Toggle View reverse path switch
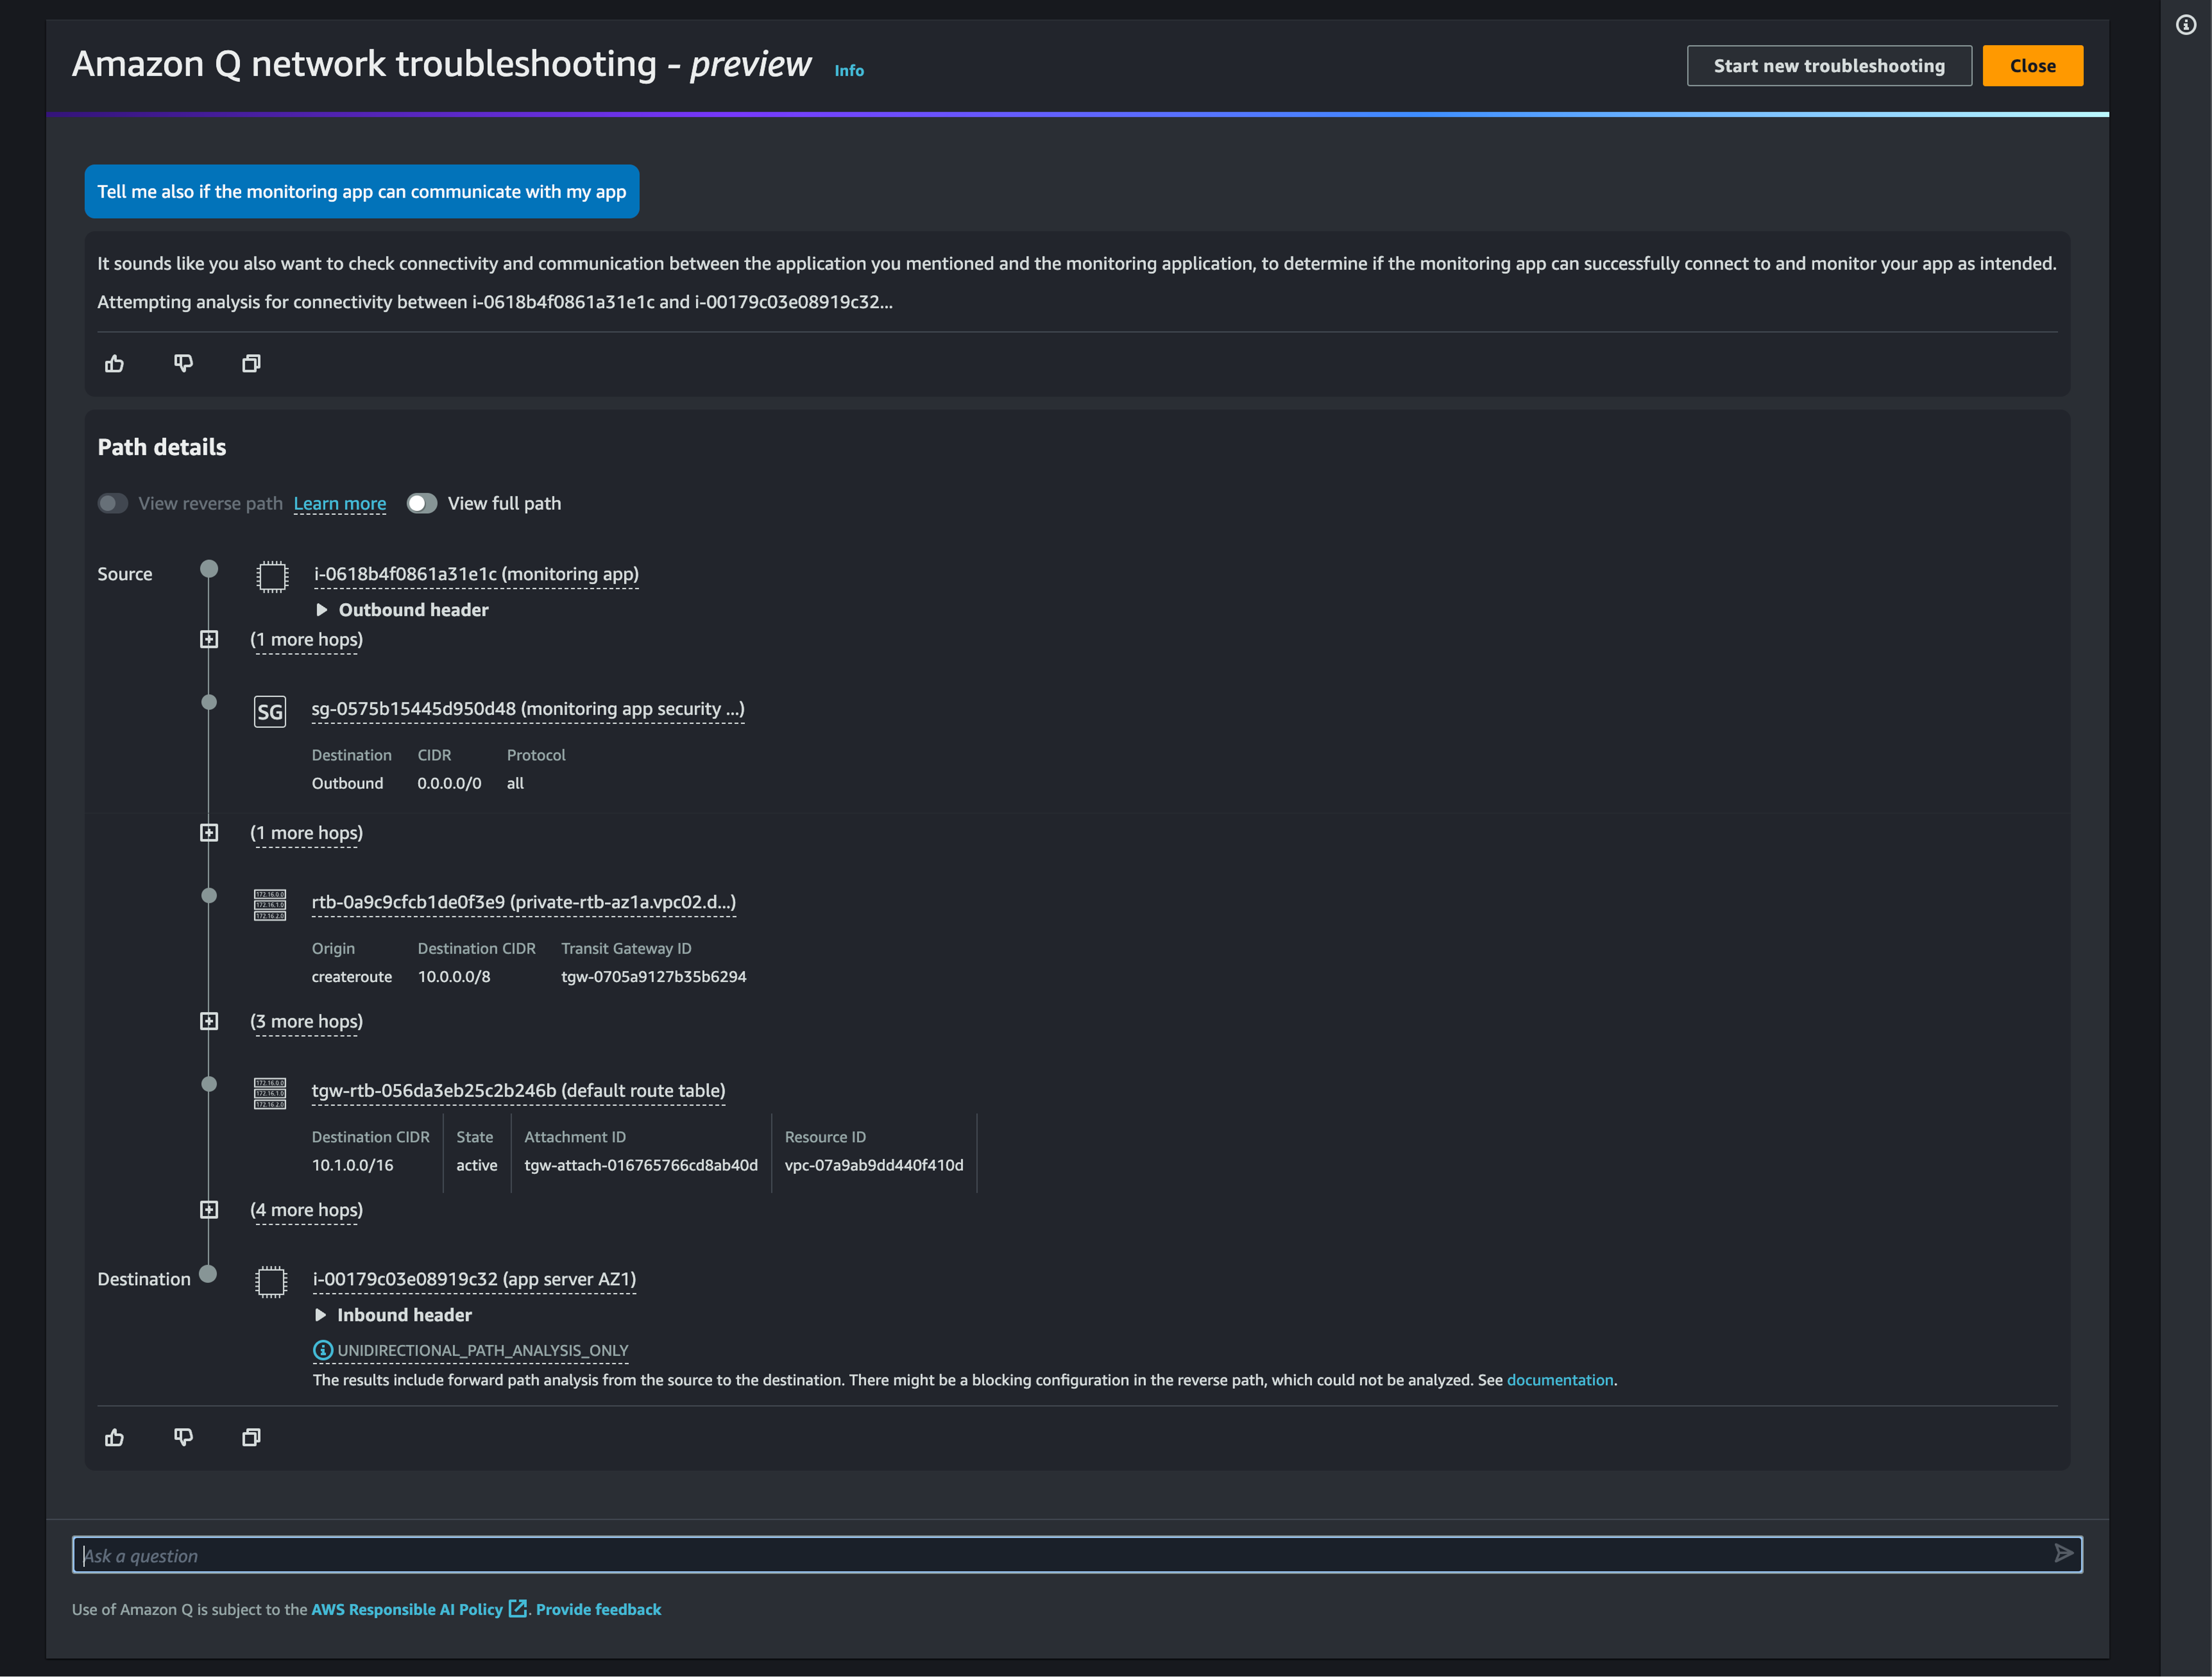Screen dimensions: 2212x1677 coord(113,503)
